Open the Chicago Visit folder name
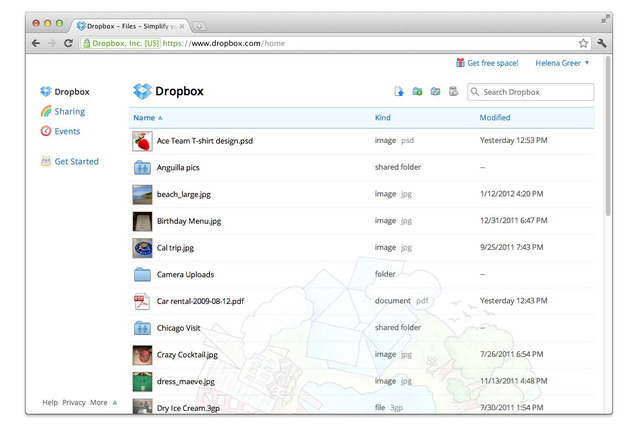This screenshot has height=426, width=640. (178, 328)
